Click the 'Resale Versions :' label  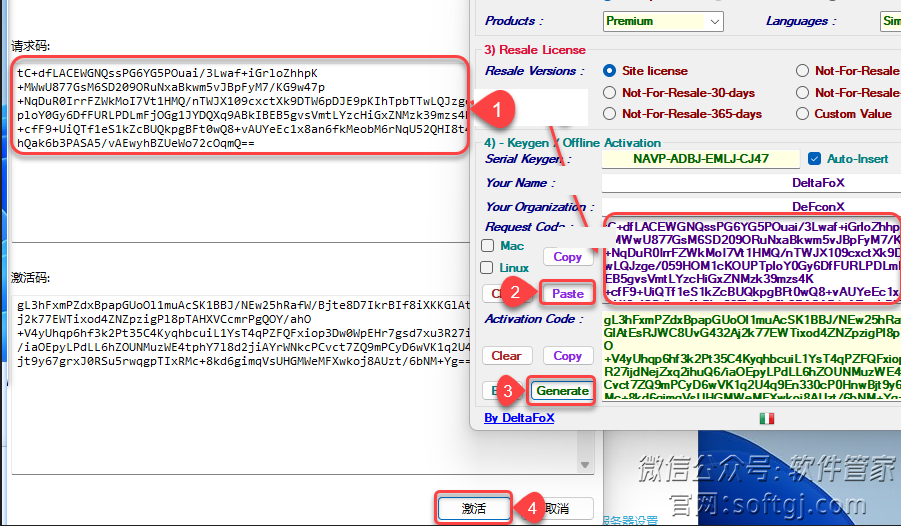534,71
